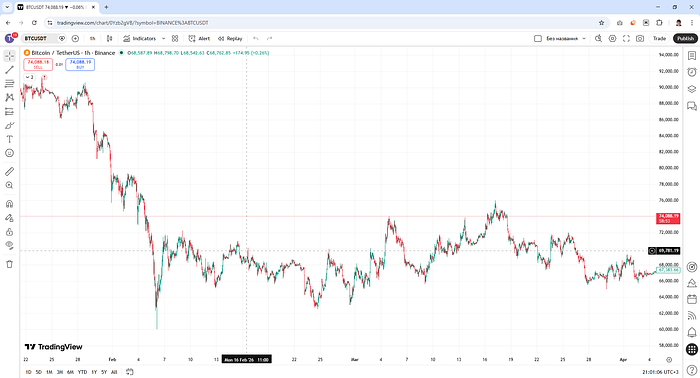Click the BUY 74,088.19 button
The height and width of the screenshot is (378, 700).
[80, 64]
